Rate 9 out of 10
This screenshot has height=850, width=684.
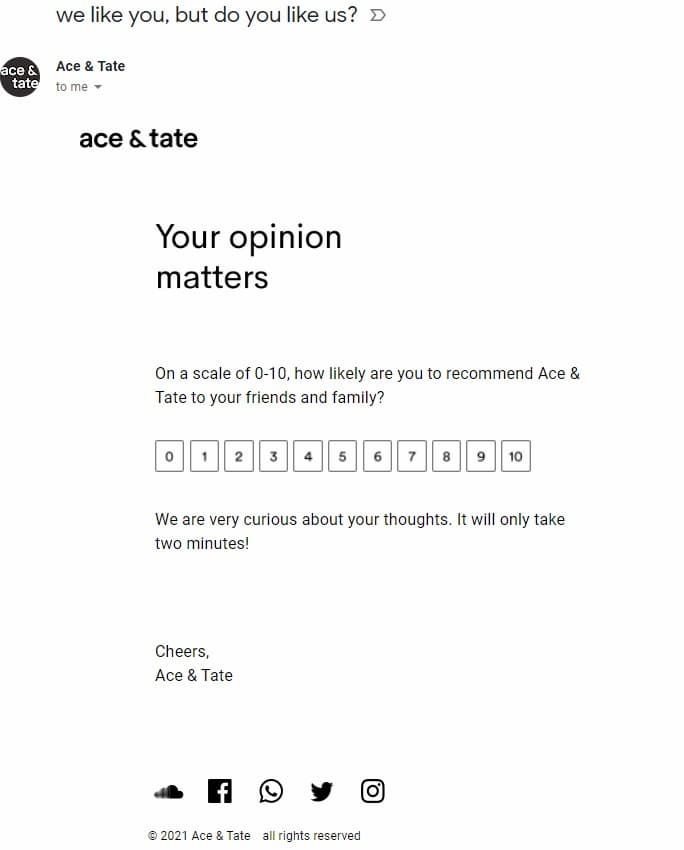[481, 456]
